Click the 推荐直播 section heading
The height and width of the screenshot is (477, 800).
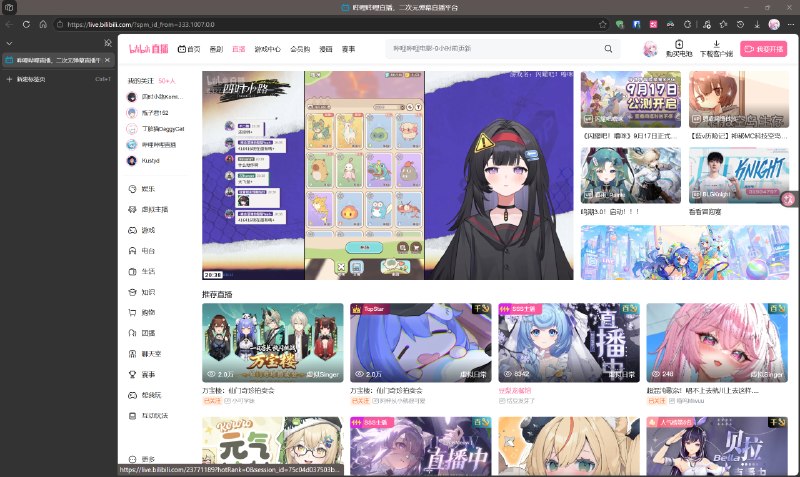pyautogui.click(x=217, y=294)
